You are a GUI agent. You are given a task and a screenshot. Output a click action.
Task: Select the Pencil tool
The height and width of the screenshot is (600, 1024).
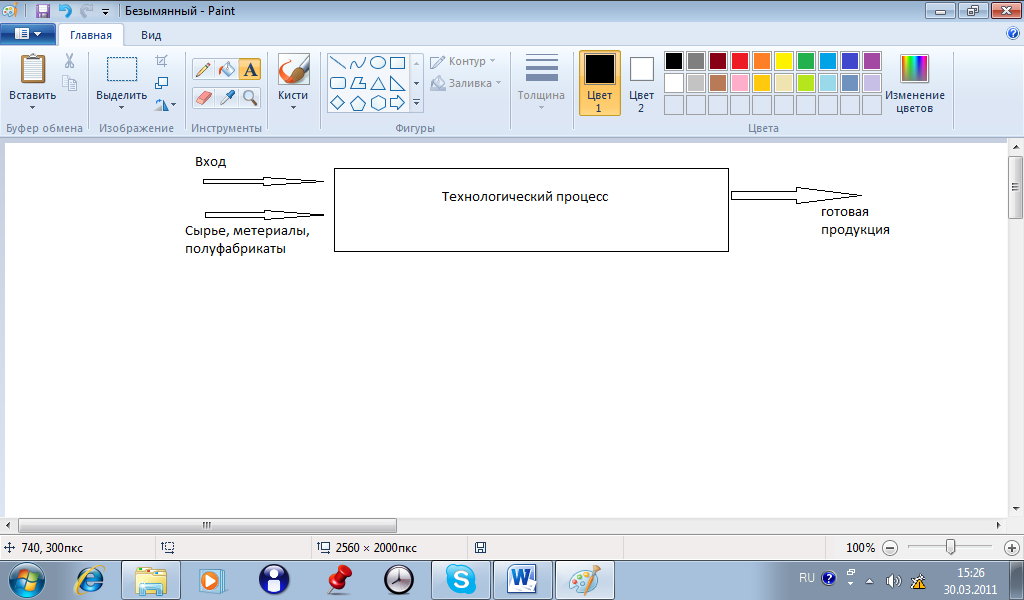203,69
